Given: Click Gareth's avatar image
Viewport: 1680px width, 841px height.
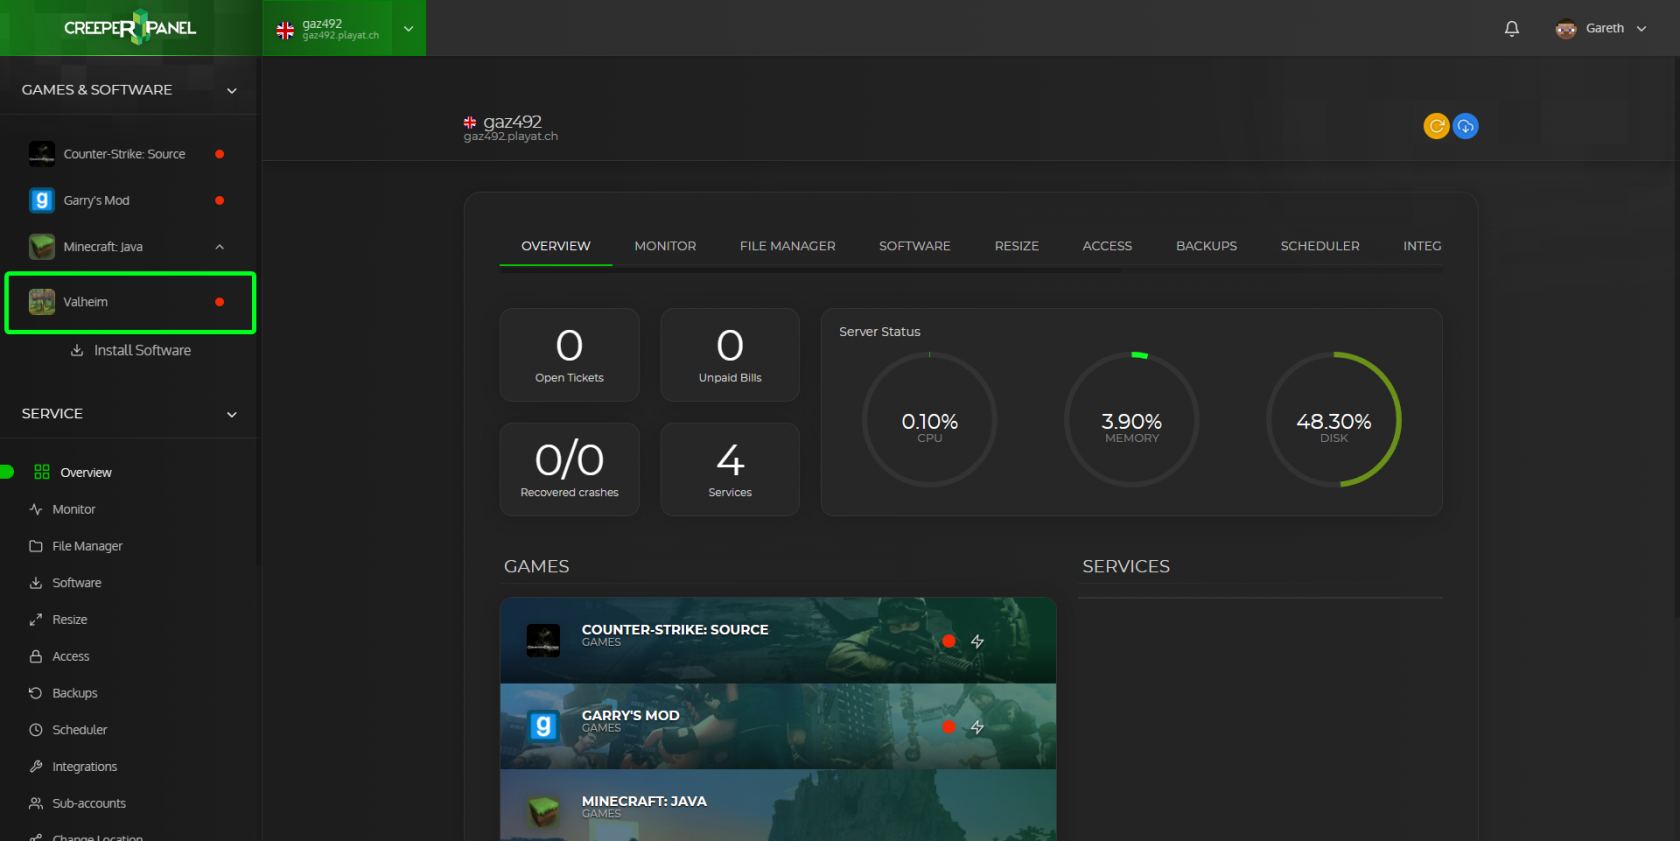Looking at the screenshot, I should 1566,28.
